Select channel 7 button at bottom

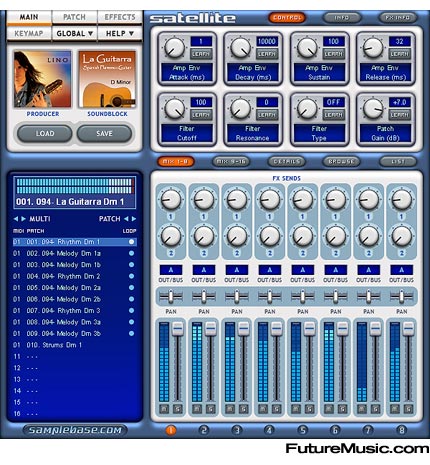368,430
